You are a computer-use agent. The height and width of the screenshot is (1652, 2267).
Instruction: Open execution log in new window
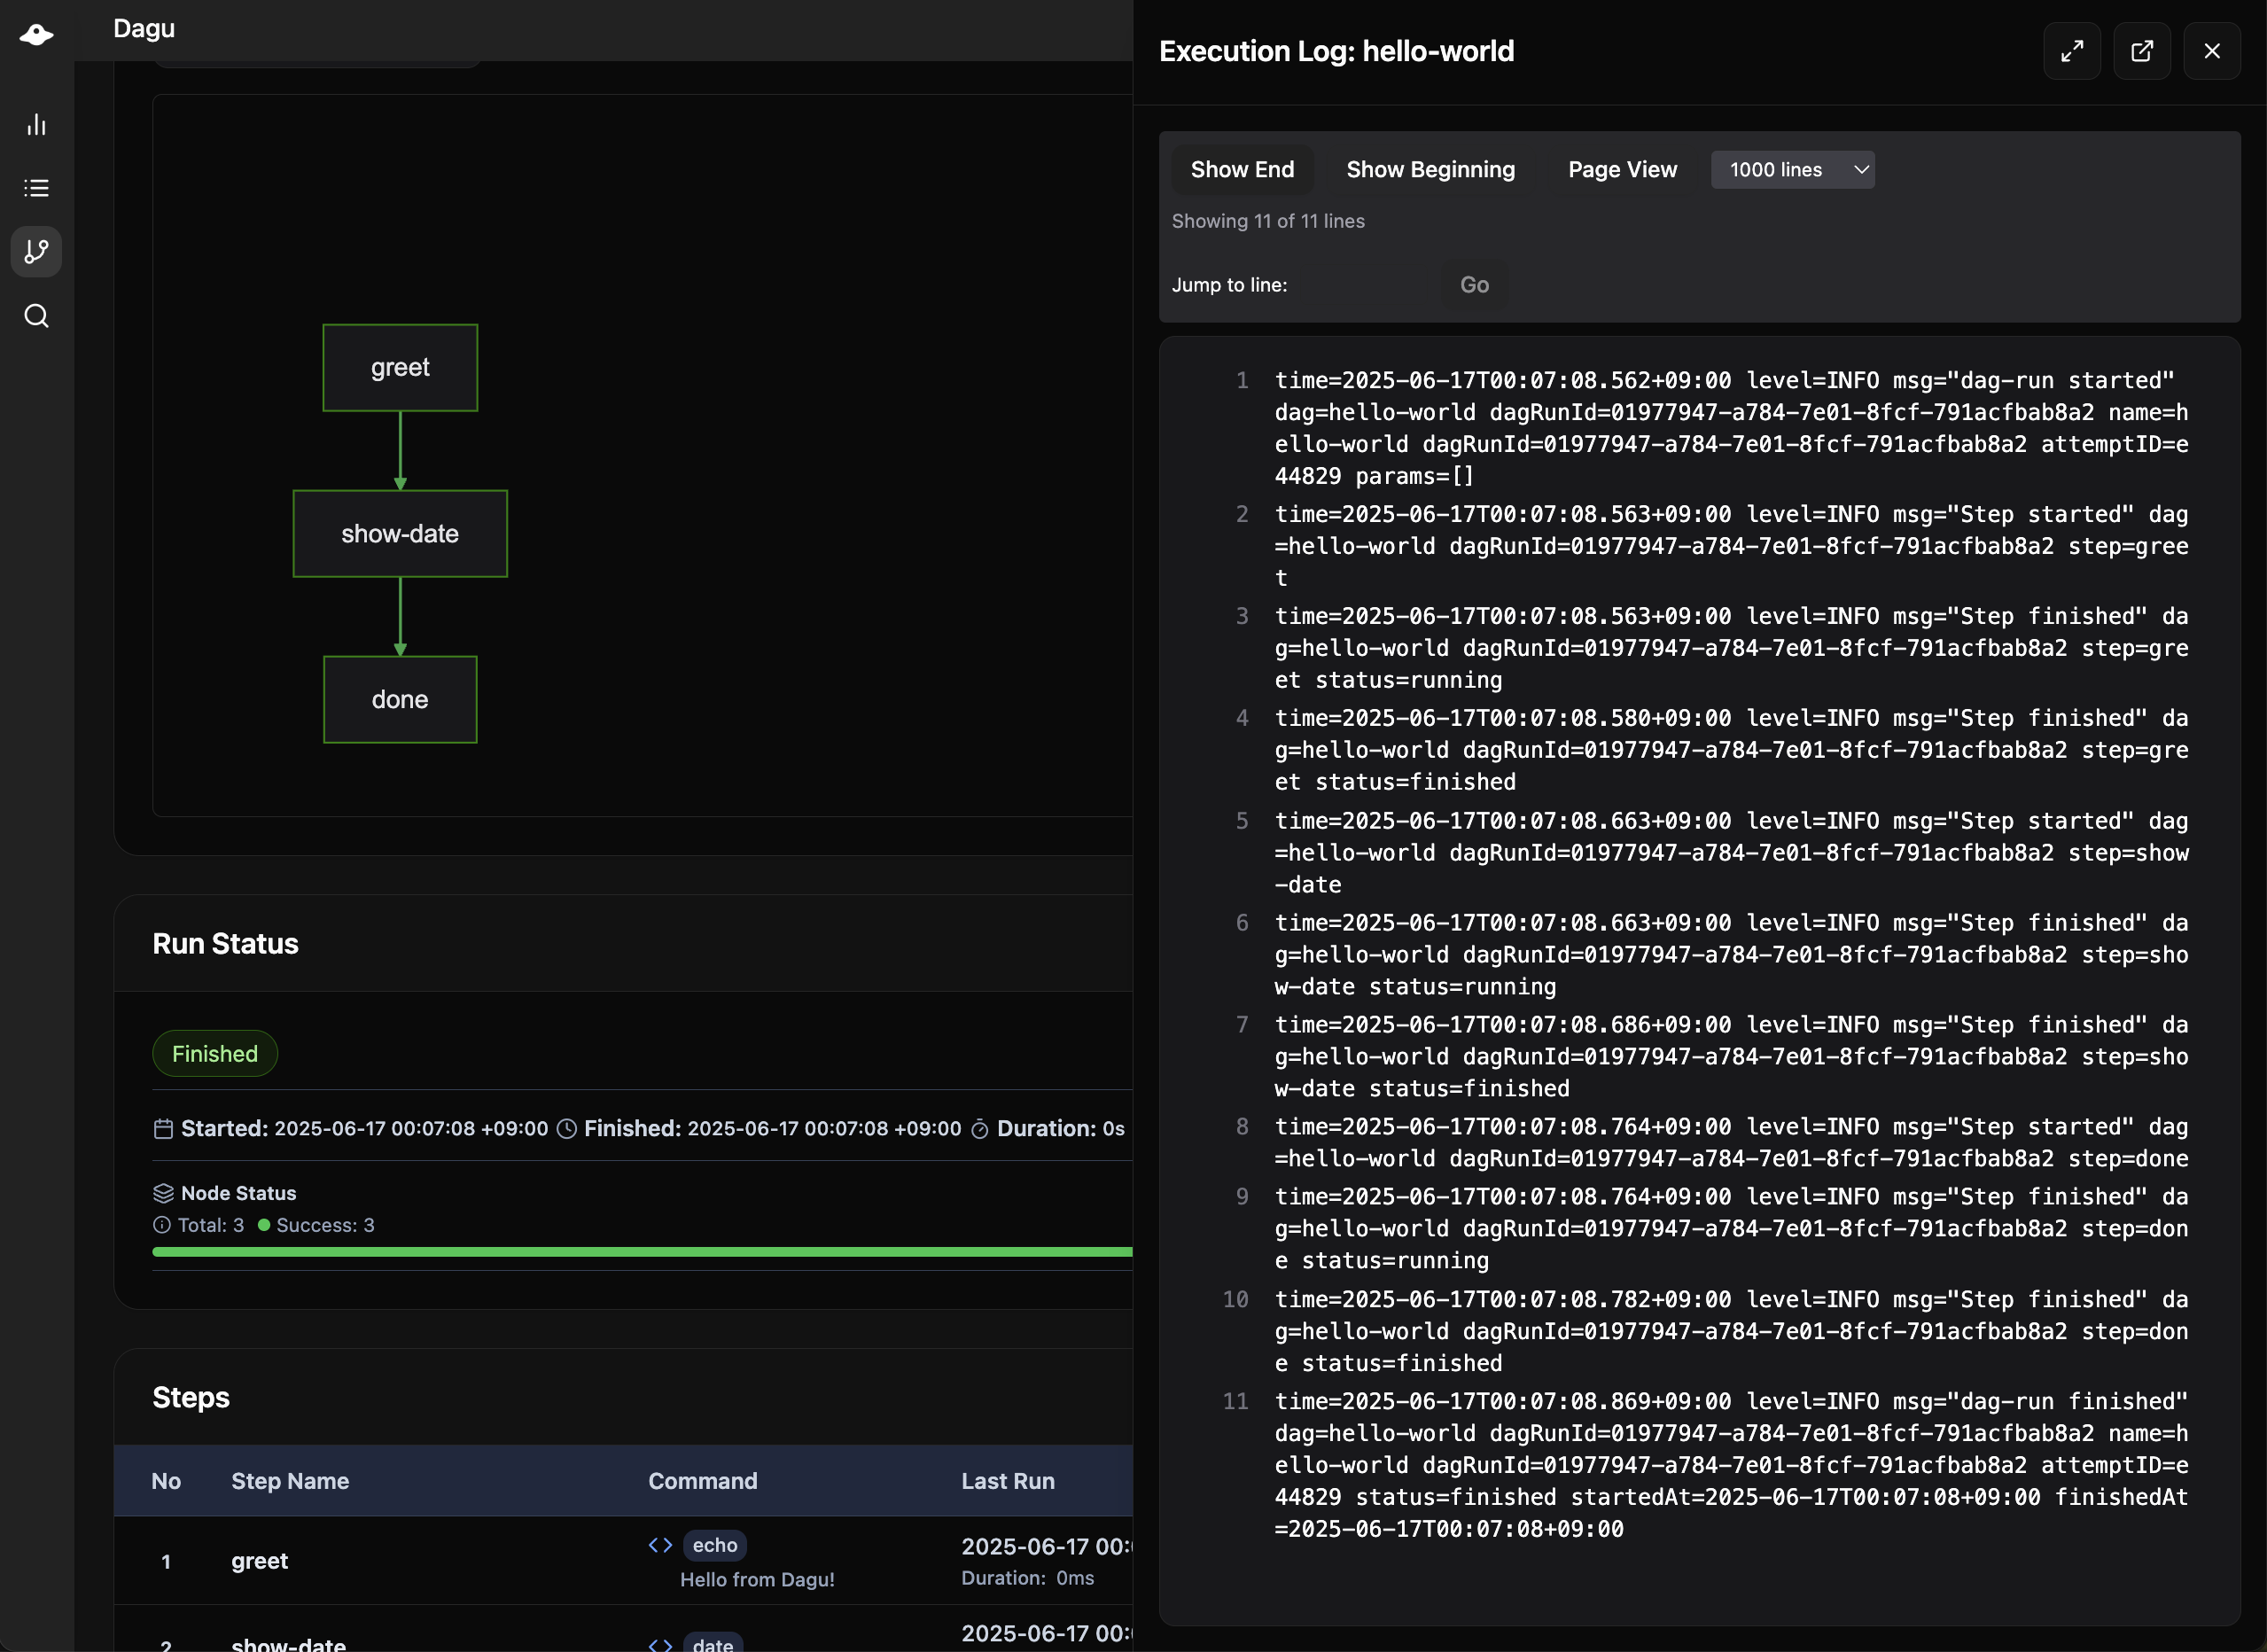click(2142, 51)
